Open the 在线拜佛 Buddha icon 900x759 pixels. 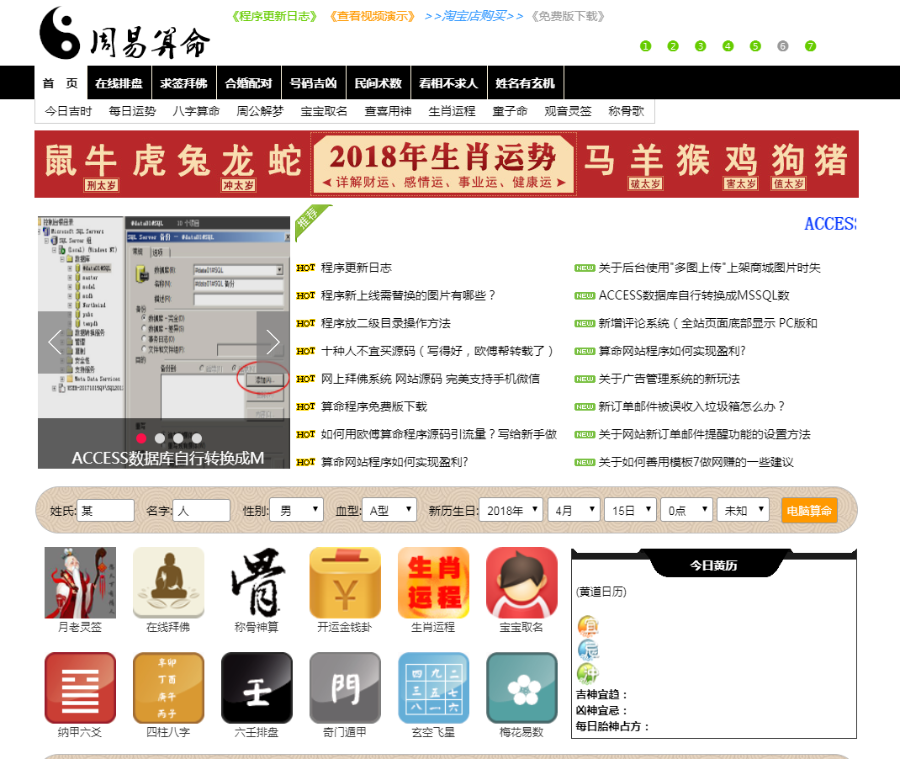coord(168,582)
